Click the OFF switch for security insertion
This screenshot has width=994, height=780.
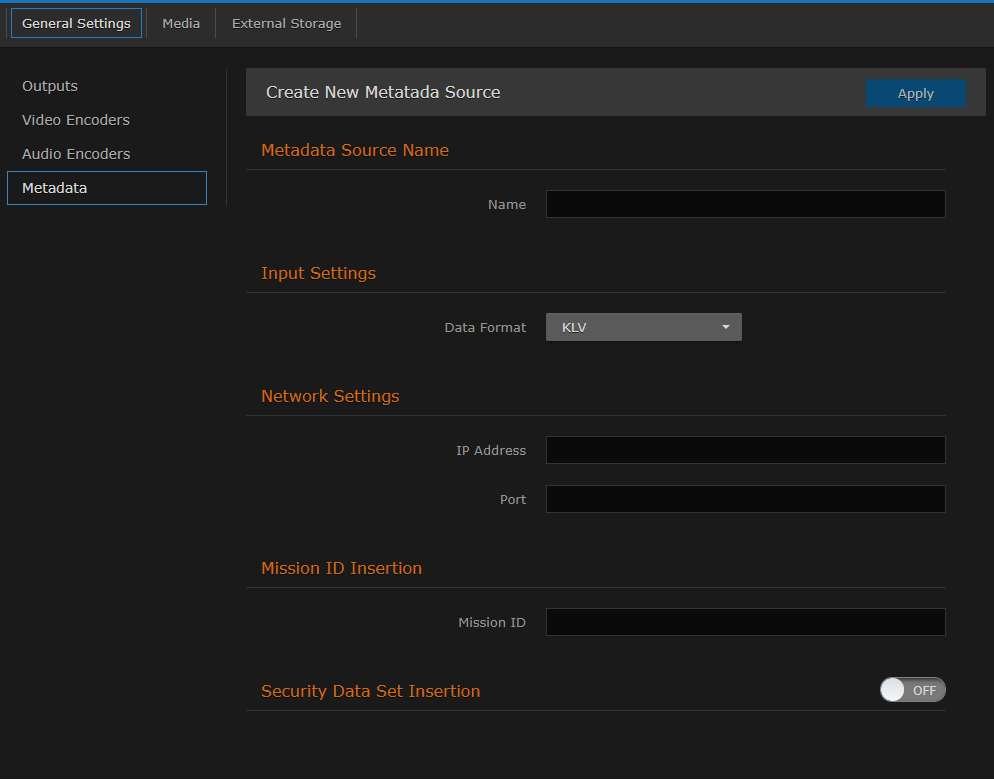[x=912, y=689]
